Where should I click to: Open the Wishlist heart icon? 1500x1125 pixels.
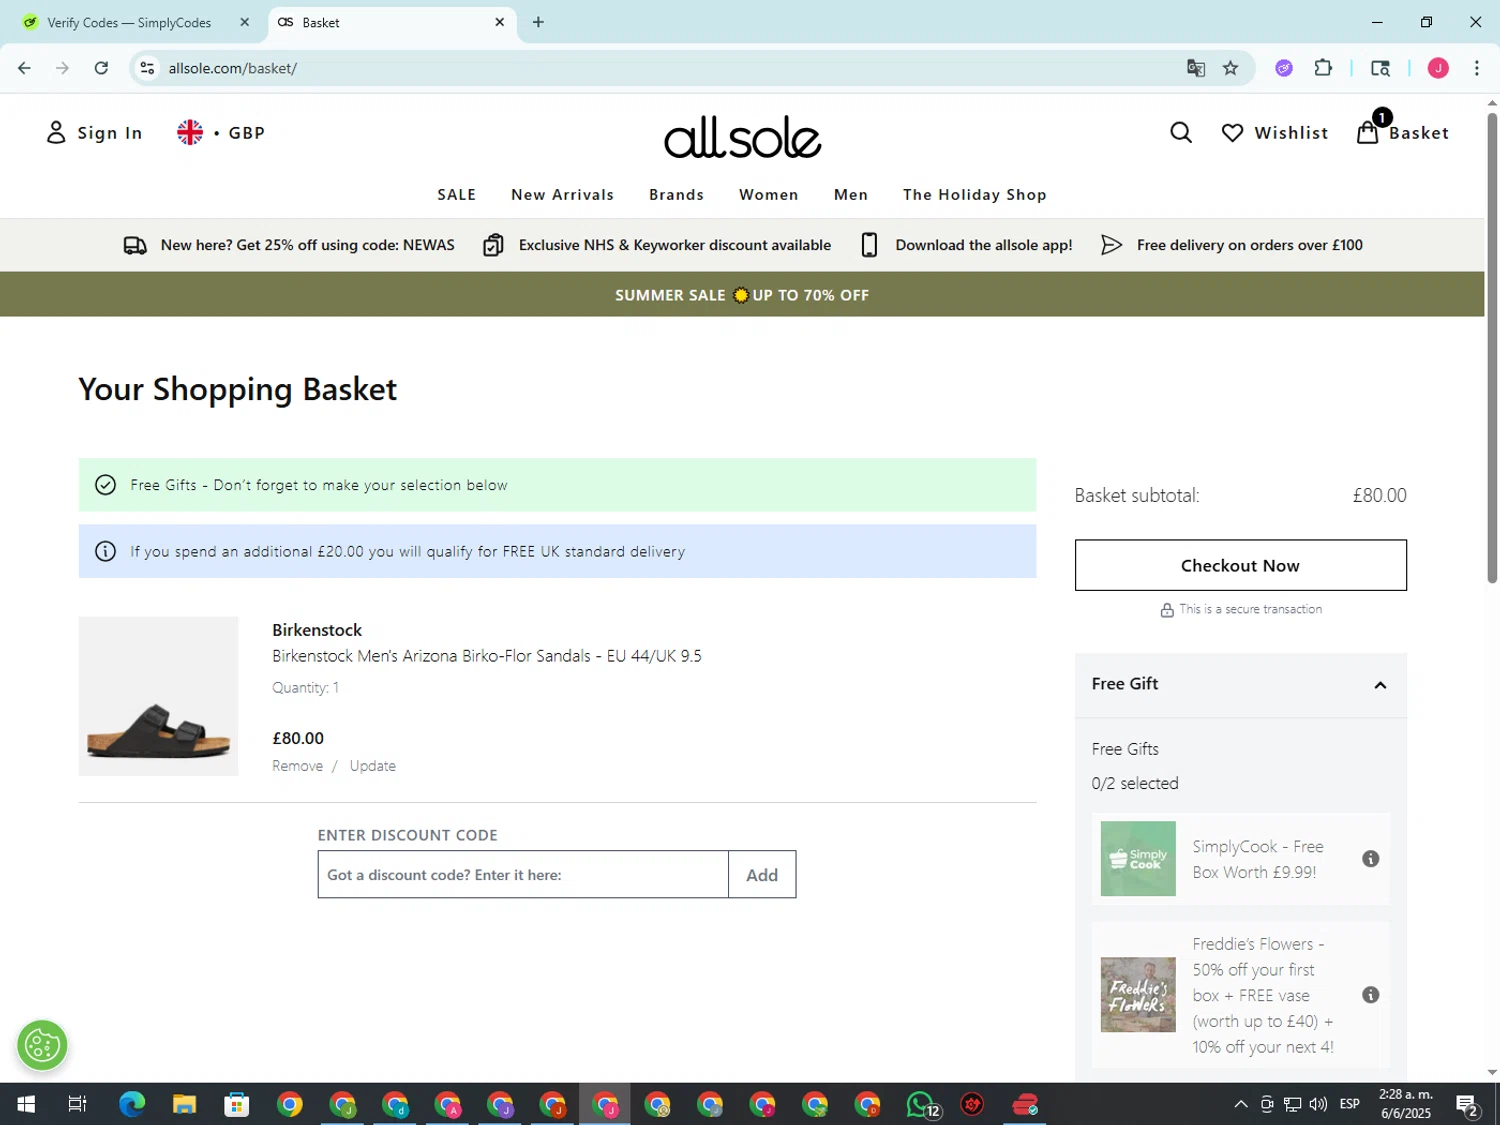(1233, 133)
